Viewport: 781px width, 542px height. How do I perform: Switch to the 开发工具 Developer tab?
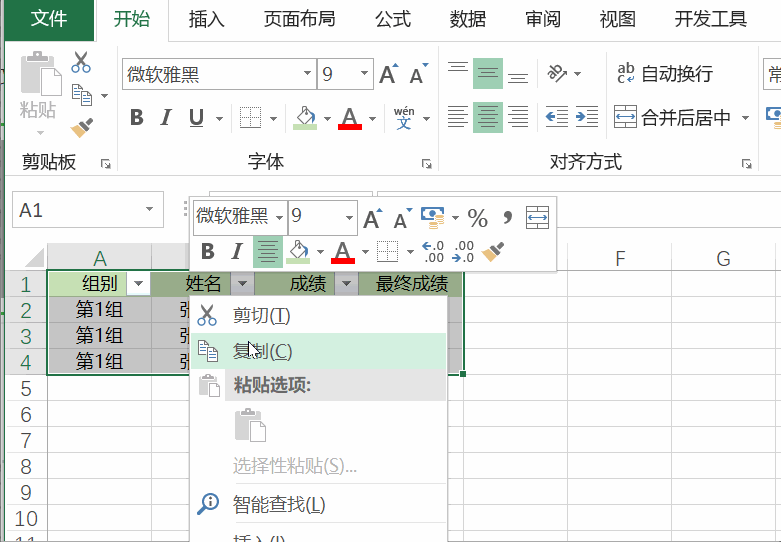[x=711, y=19]
